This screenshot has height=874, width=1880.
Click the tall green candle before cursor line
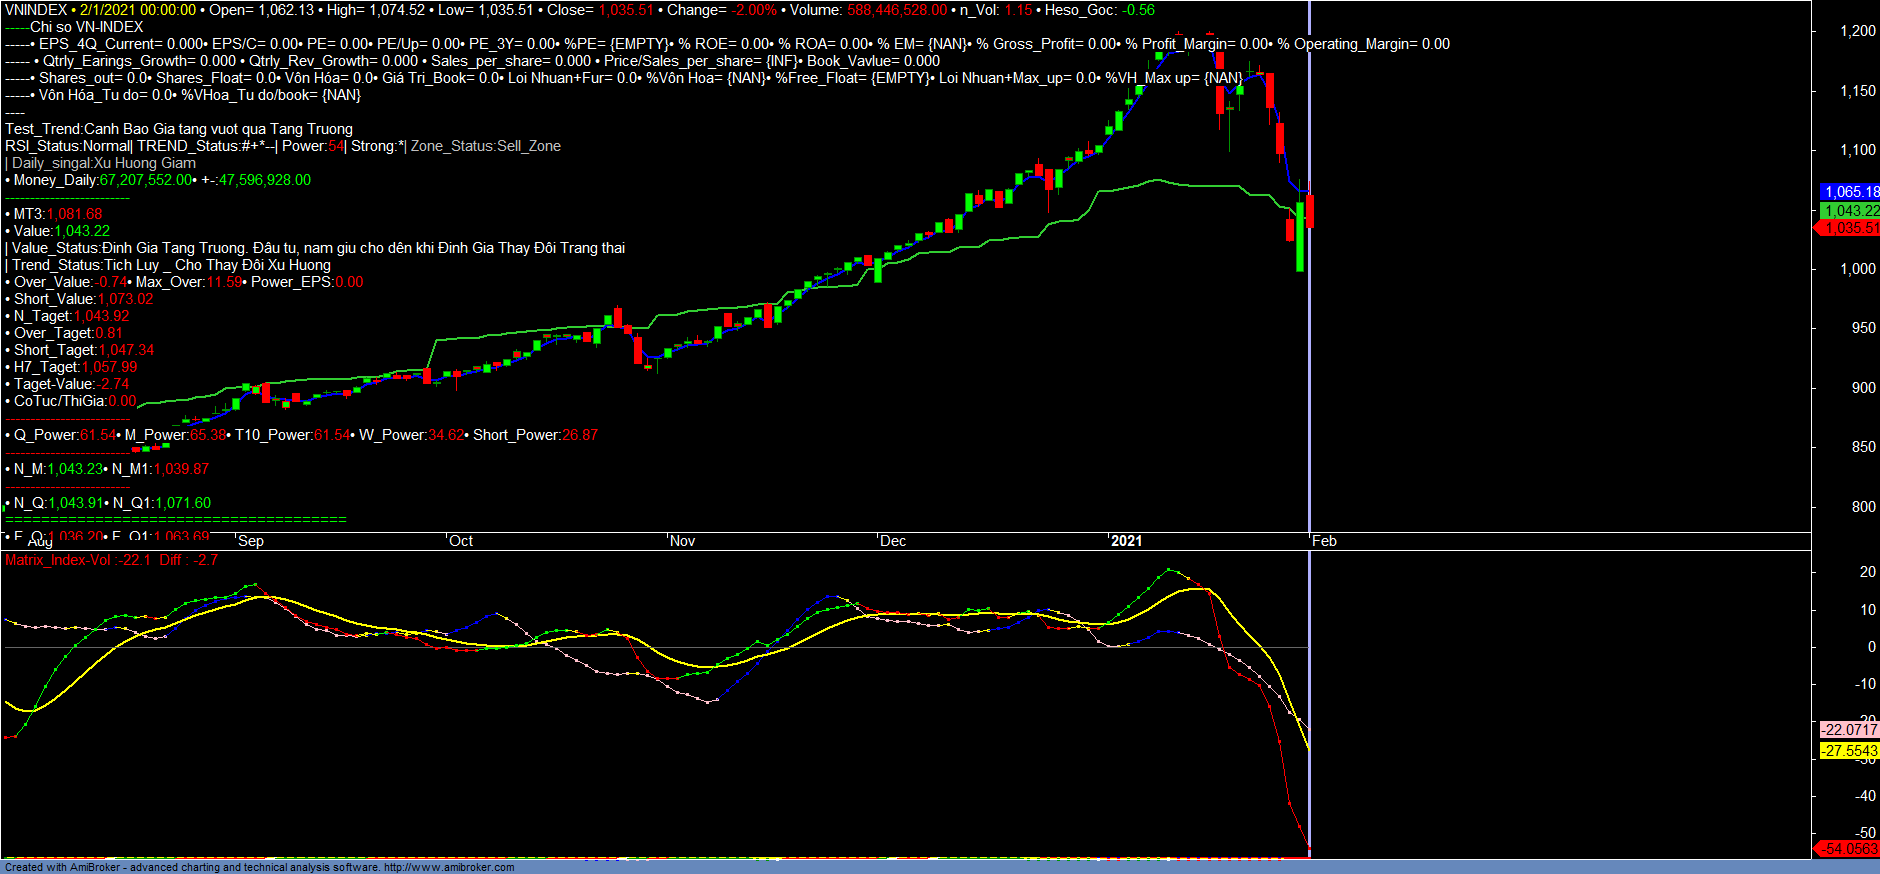[1300, 237]
